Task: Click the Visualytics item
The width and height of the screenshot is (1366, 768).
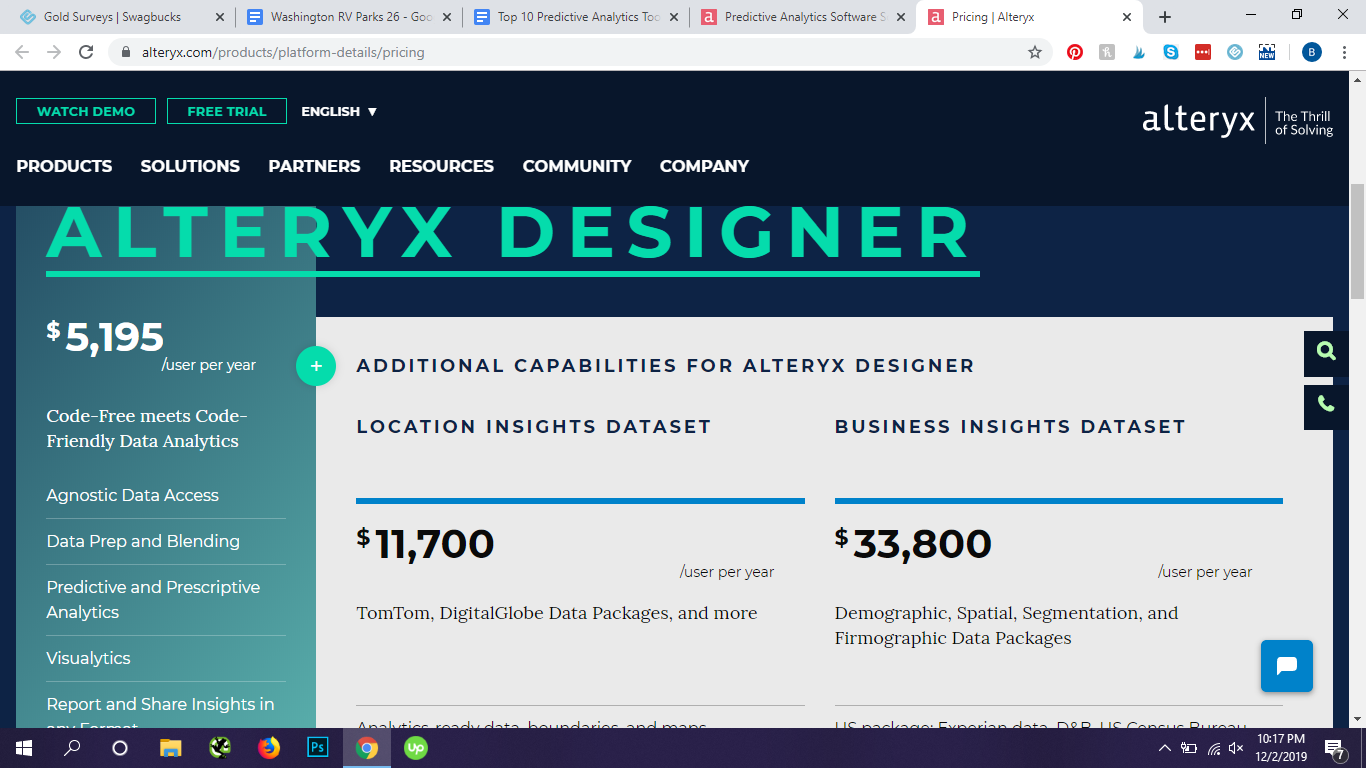Action: pos(88,658)
